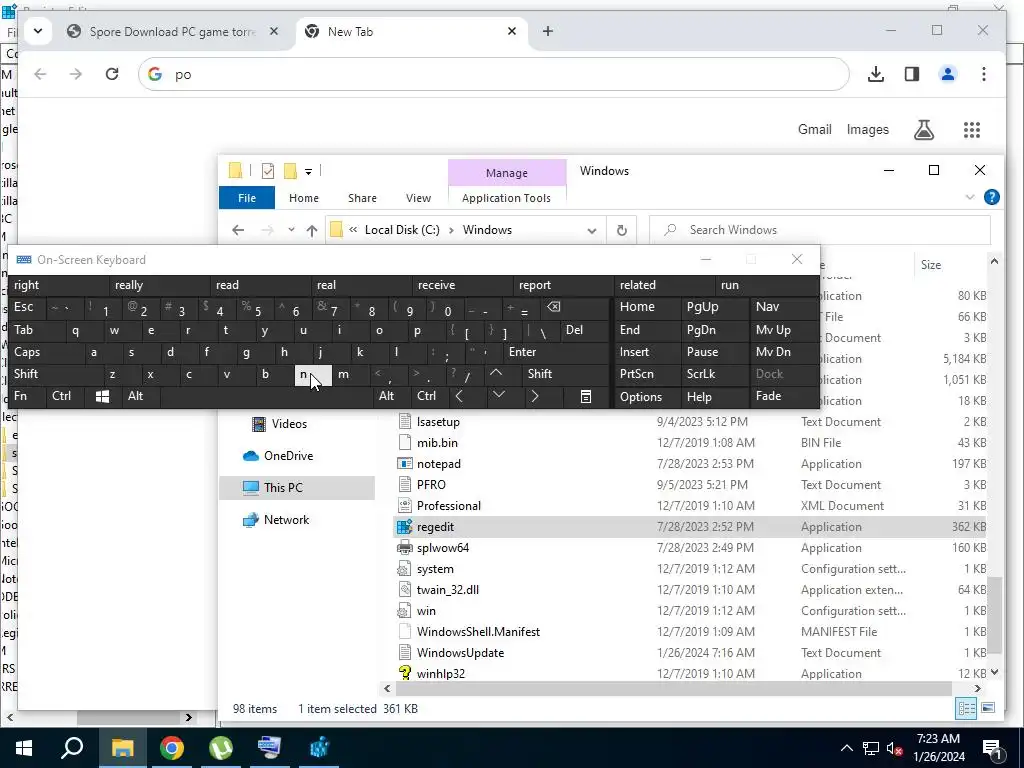Toggle Fn key on On-Screen Keyboard
This screenshot has width=1024, height=768.
[27, 396]
